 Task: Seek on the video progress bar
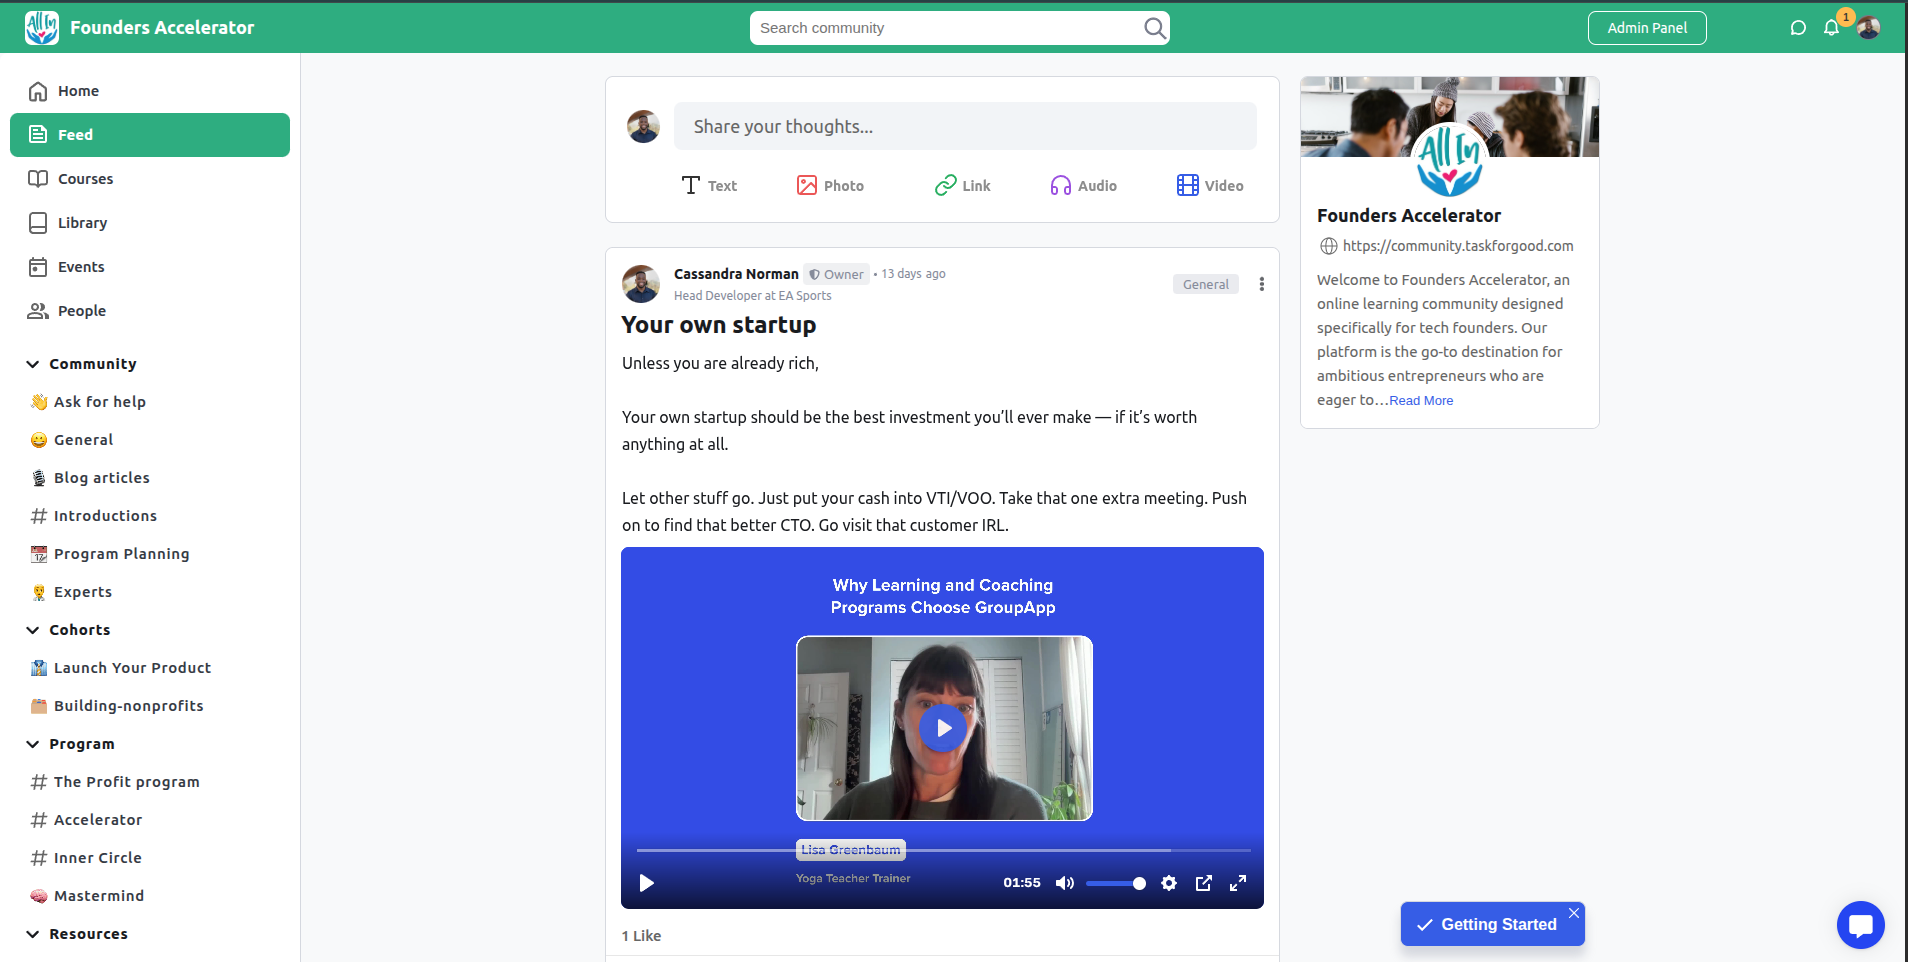point(943,850)
